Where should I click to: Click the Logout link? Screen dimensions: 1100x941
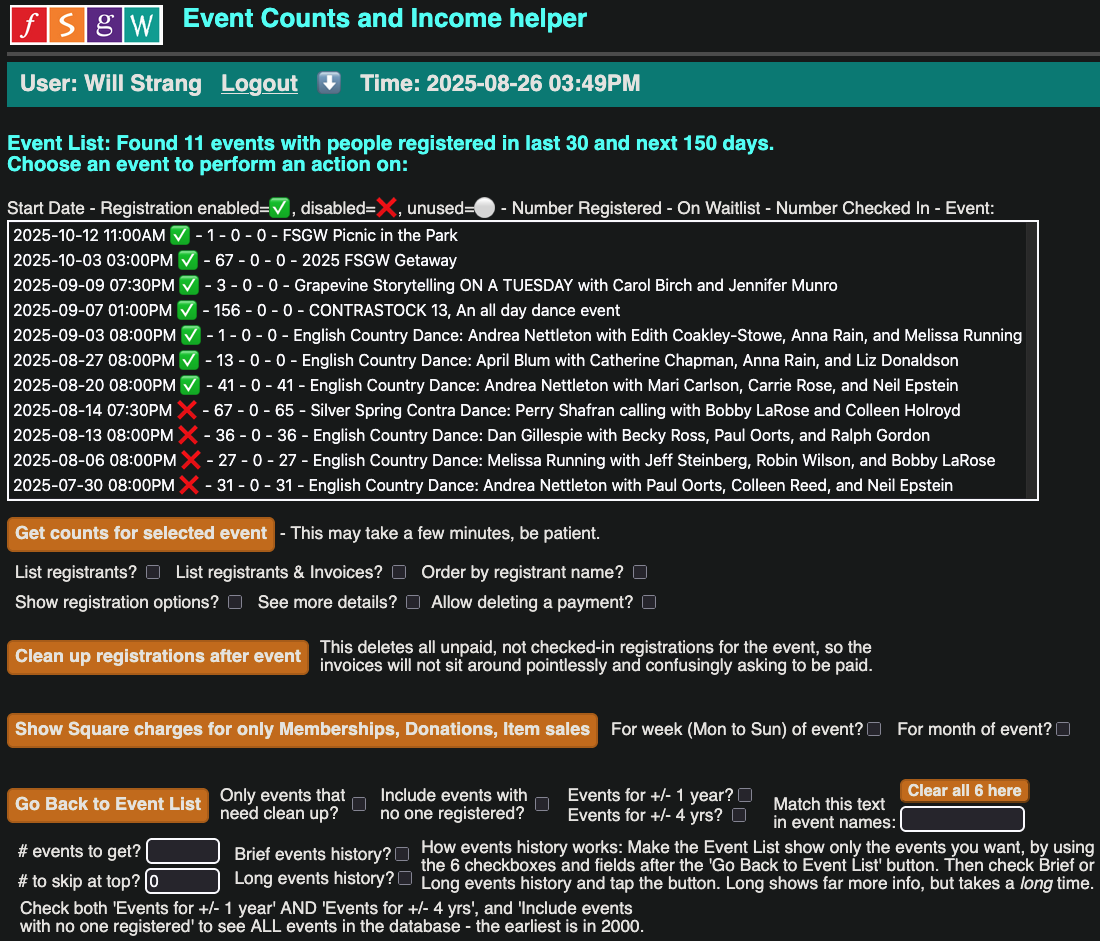pyautogui.click(x=259, y=84)
